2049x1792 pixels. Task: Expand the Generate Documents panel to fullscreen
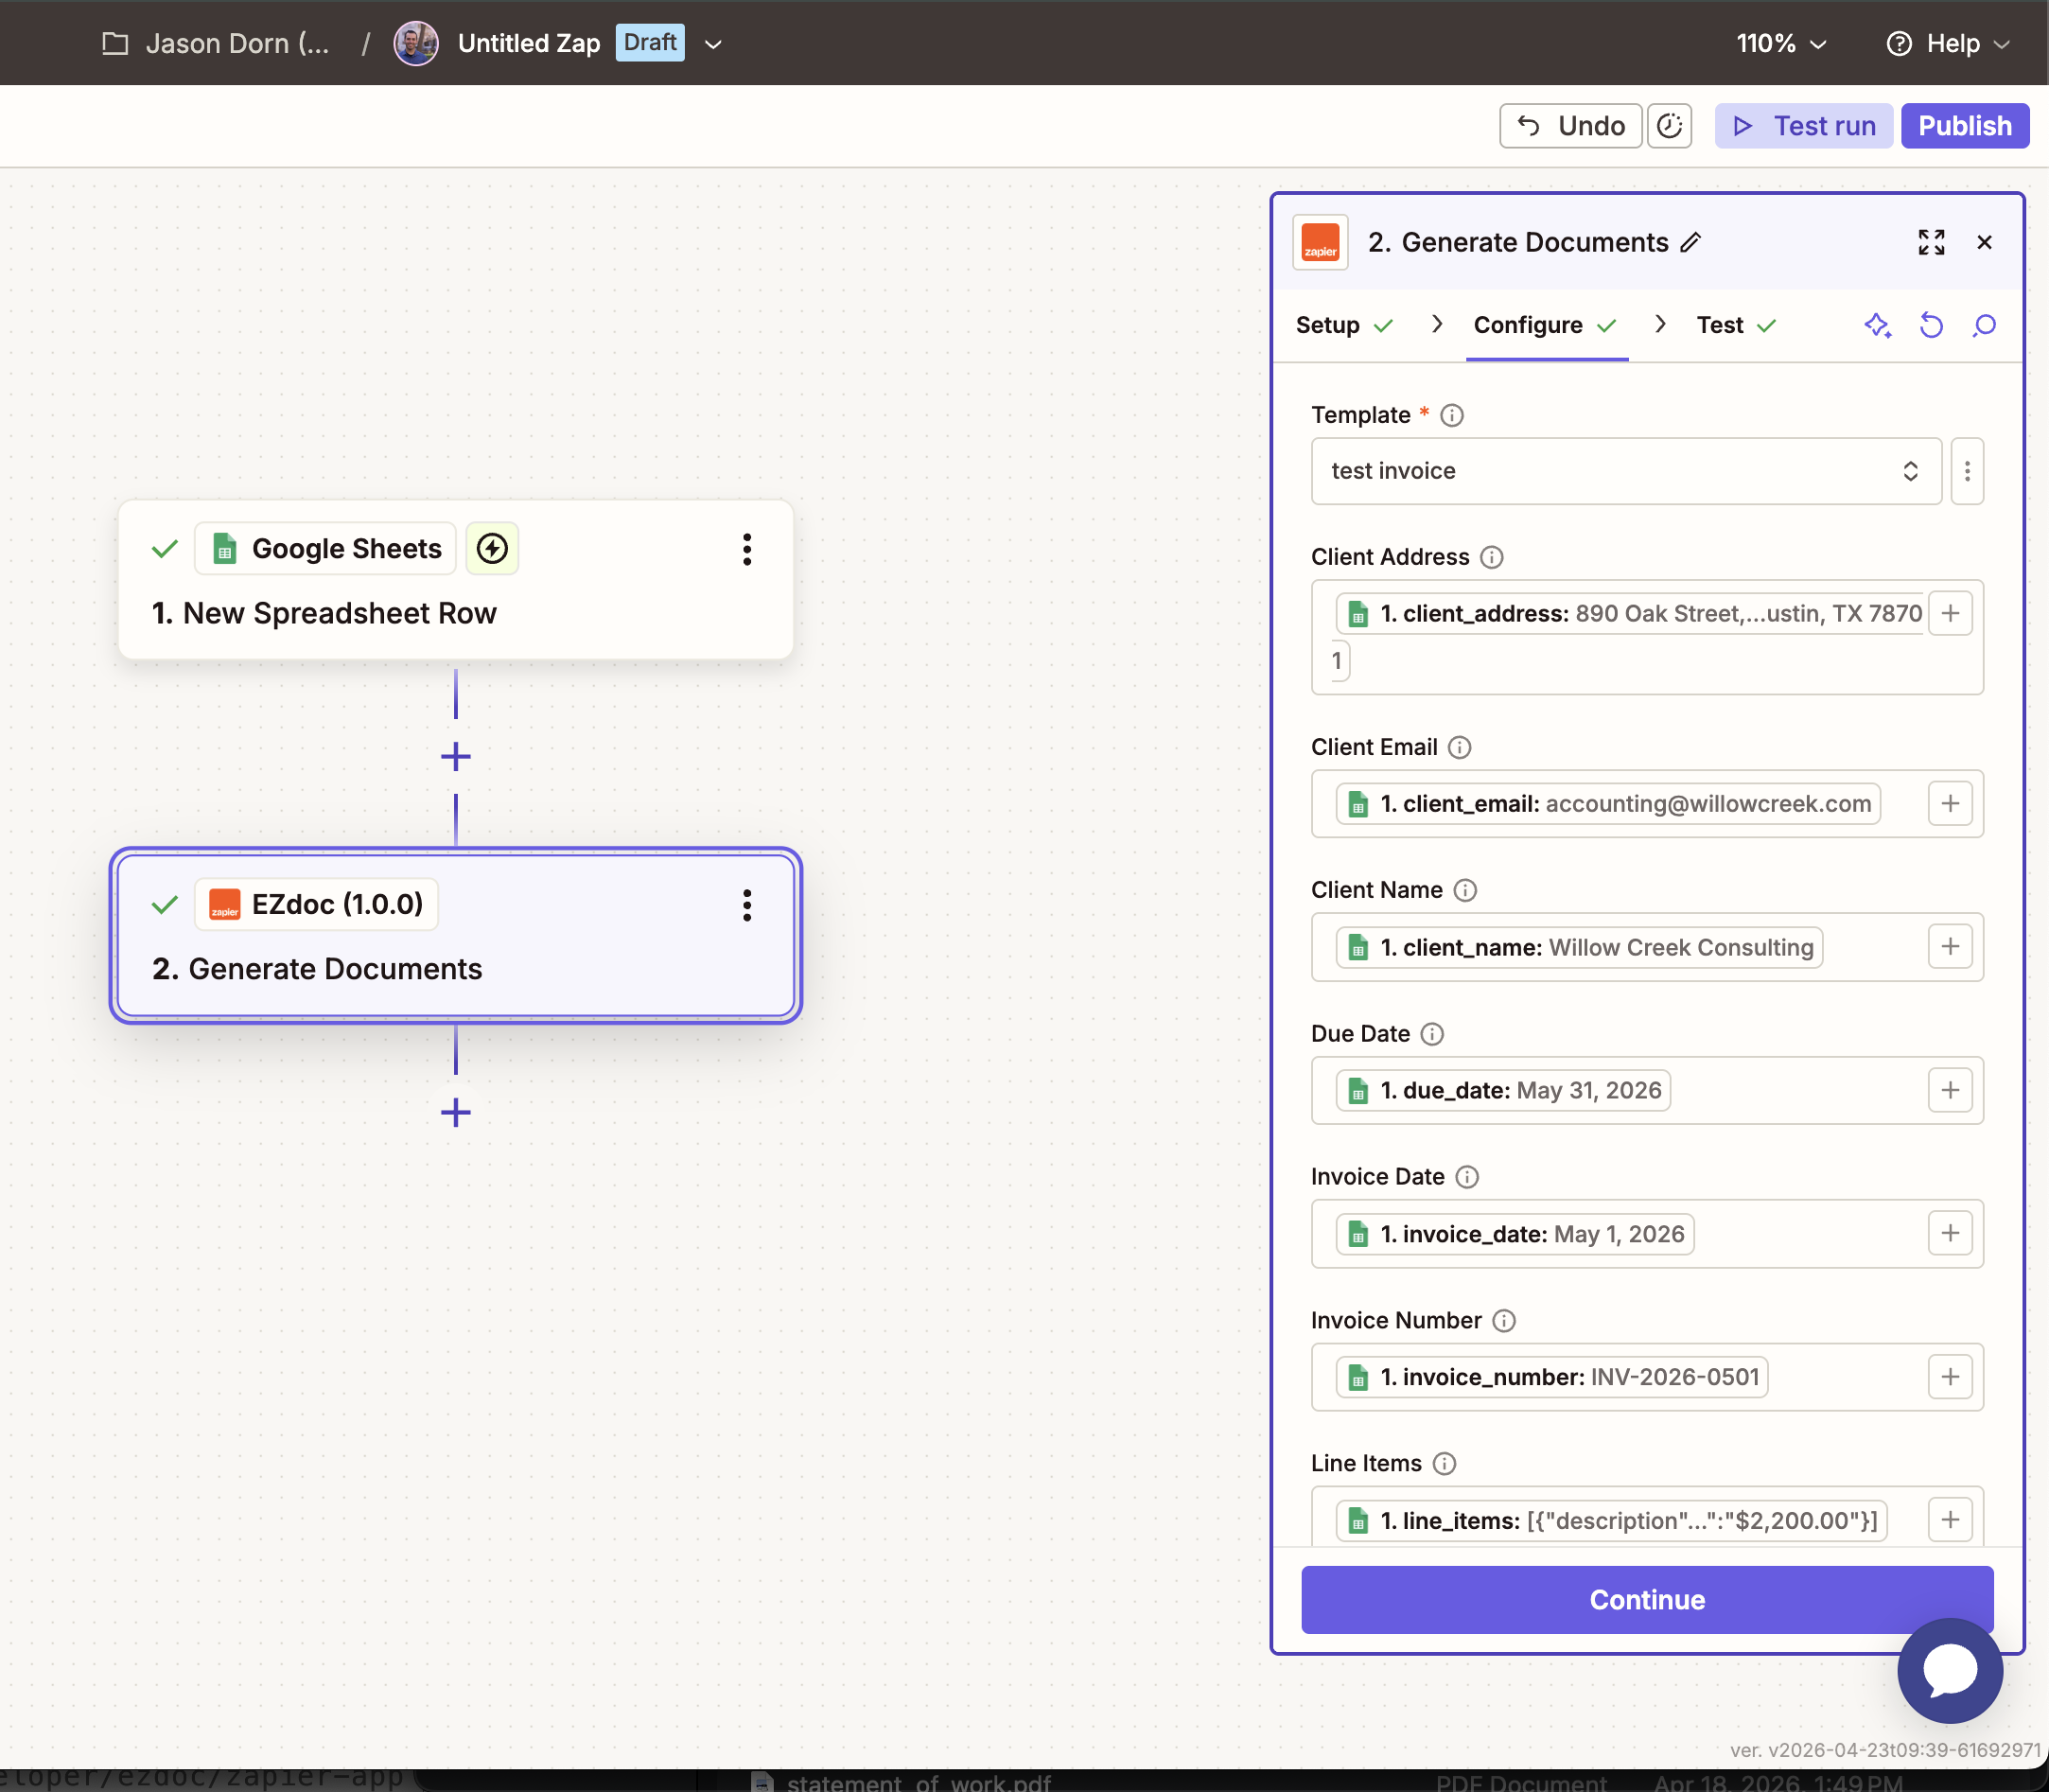click(x=1931, y=242)
